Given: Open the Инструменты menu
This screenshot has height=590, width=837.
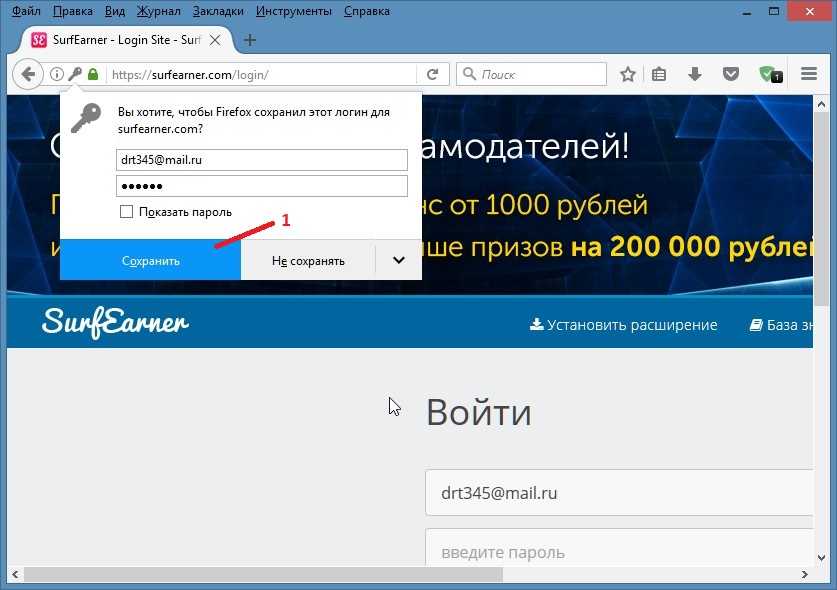Looking at the screenshot, I should pos(294,11).
